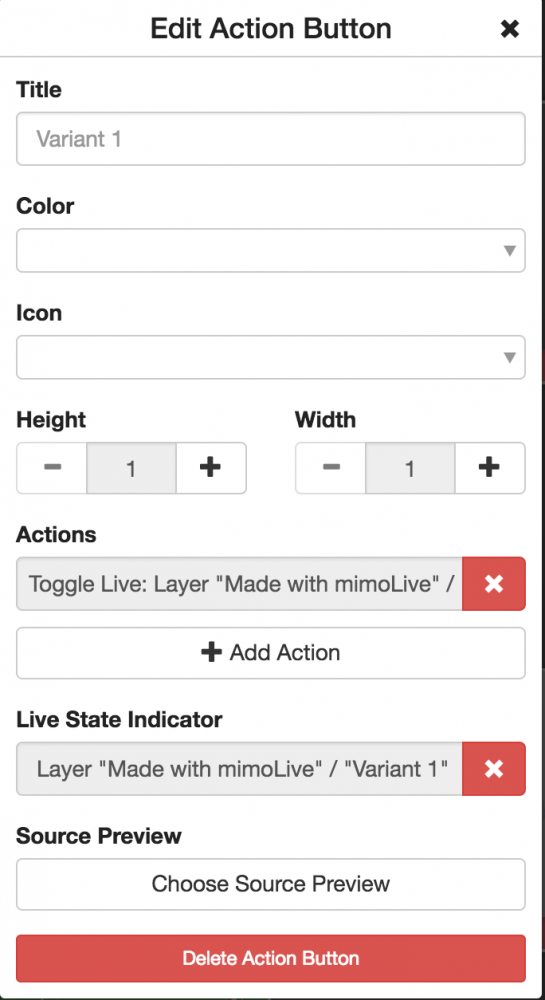Decrease Height with minus button
Image resolution: width=545 pixels, height=1000 pixels.
point(52,468)
